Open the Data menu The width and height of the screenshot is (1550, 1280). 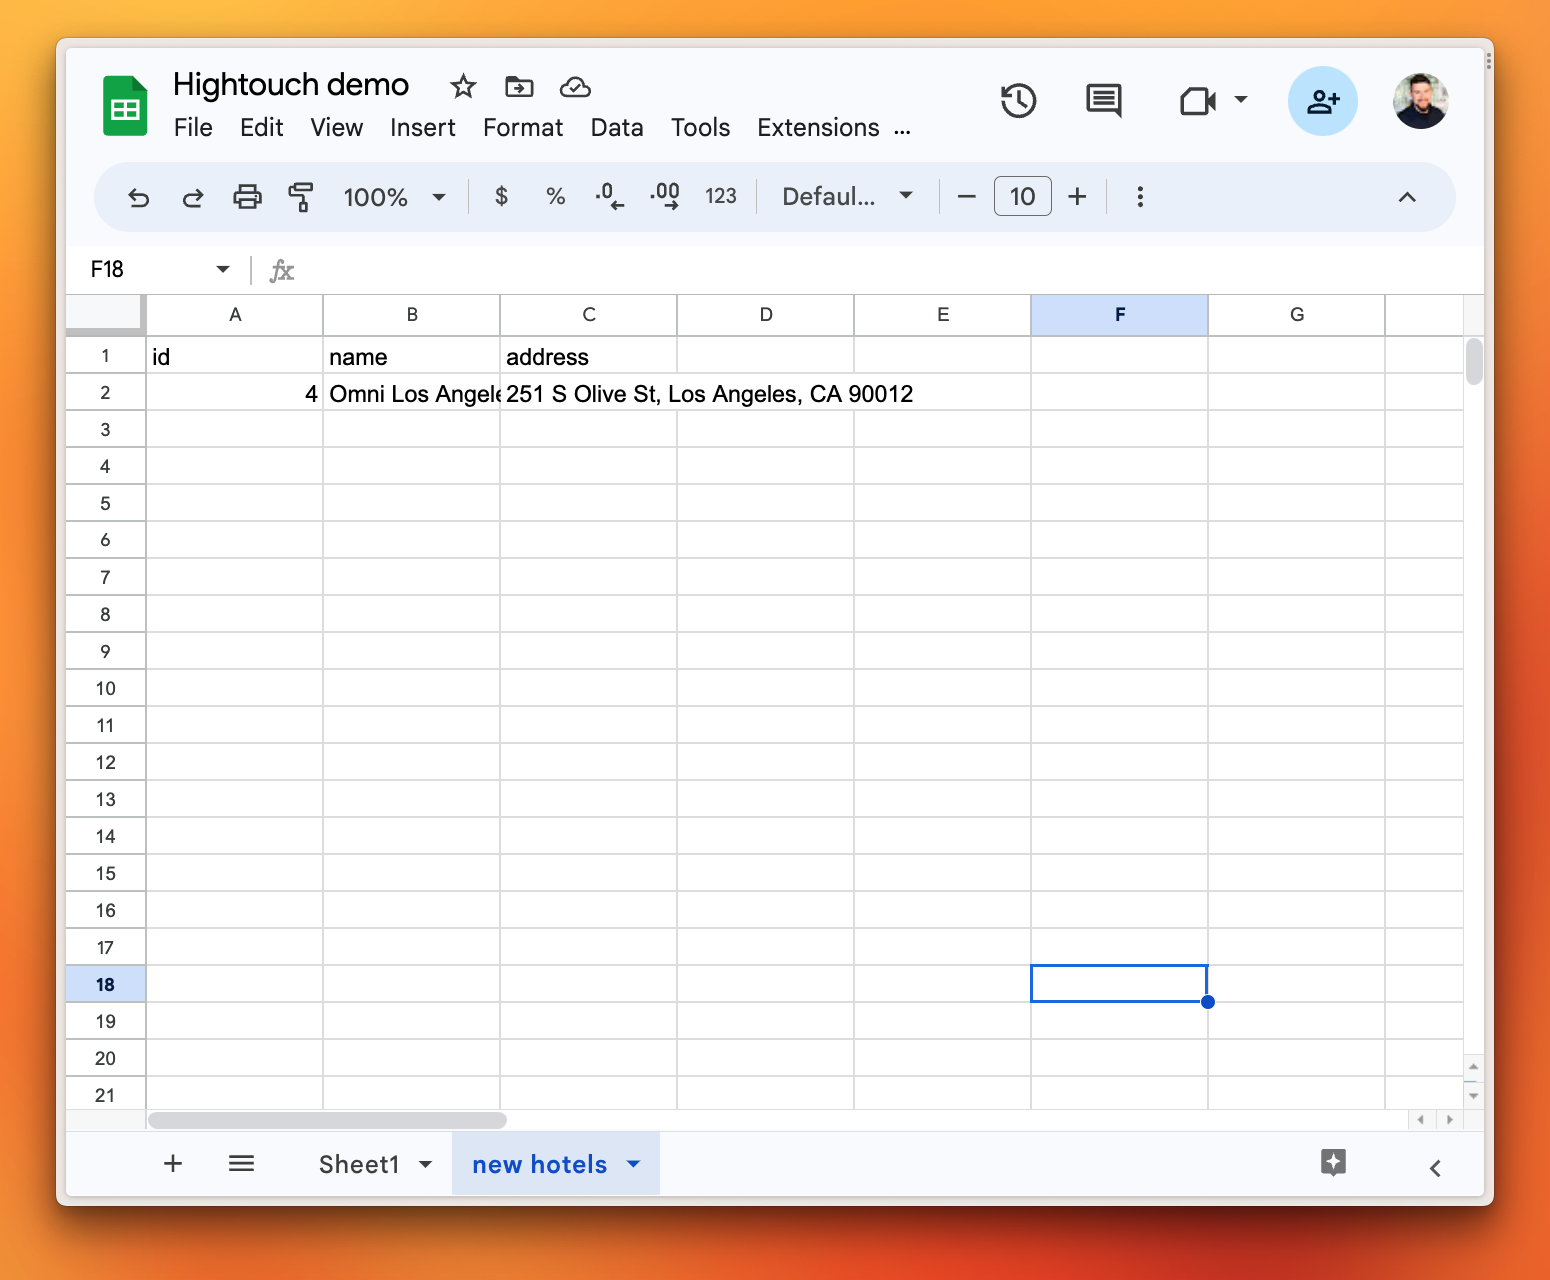click(616, 127)
